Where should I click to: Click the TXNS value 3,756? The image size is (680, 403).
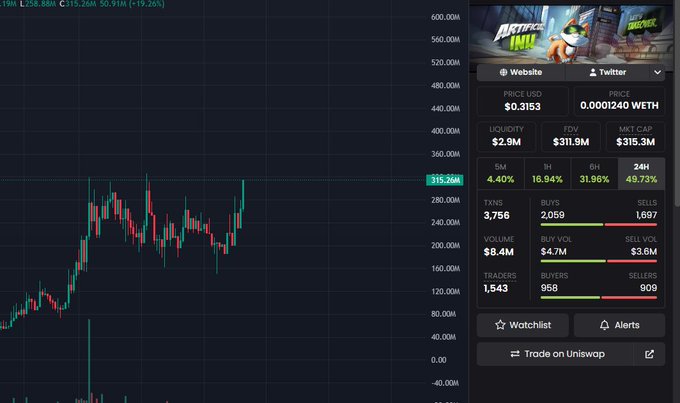[497, 216]
